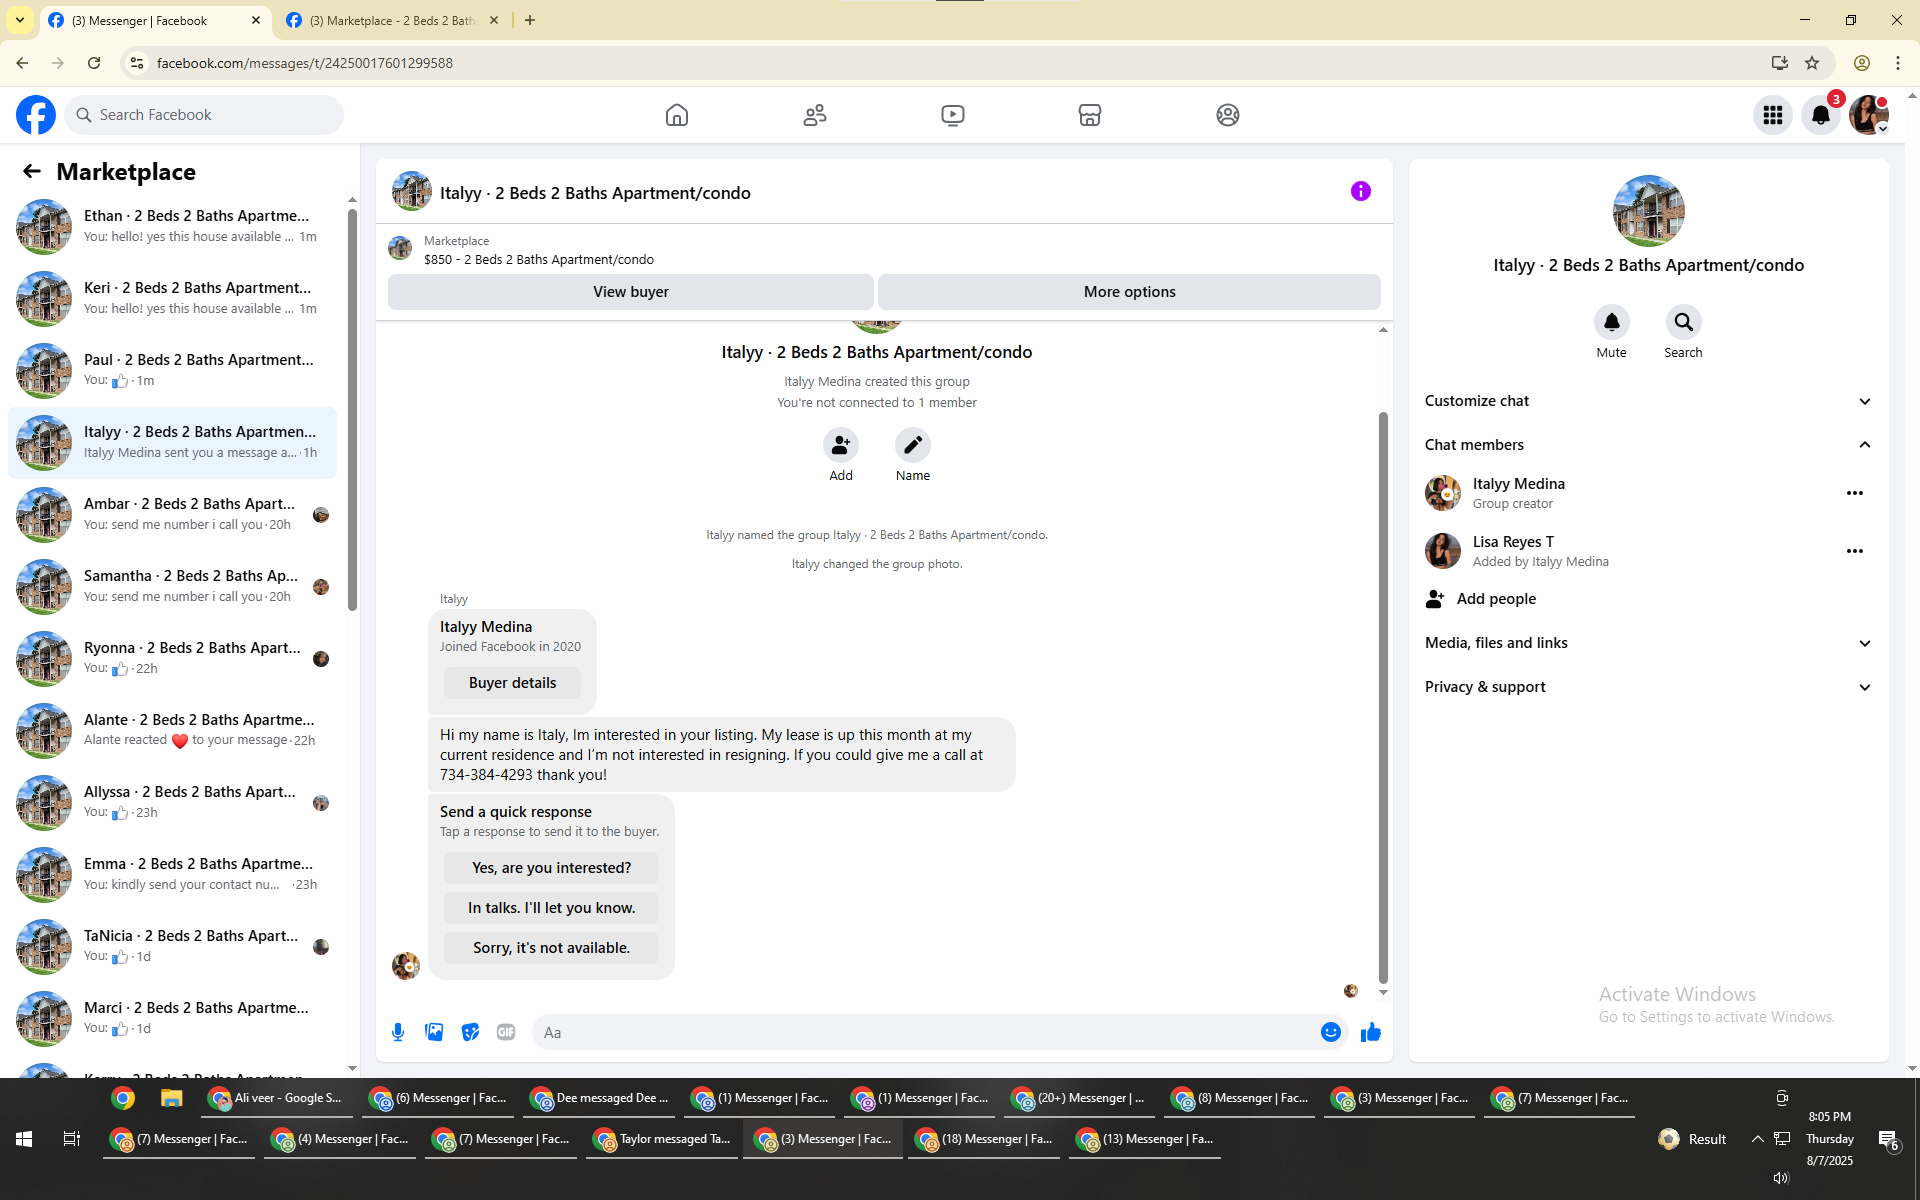Open the Keri conversation
1920x1200 pixels.
pos(172,298)
